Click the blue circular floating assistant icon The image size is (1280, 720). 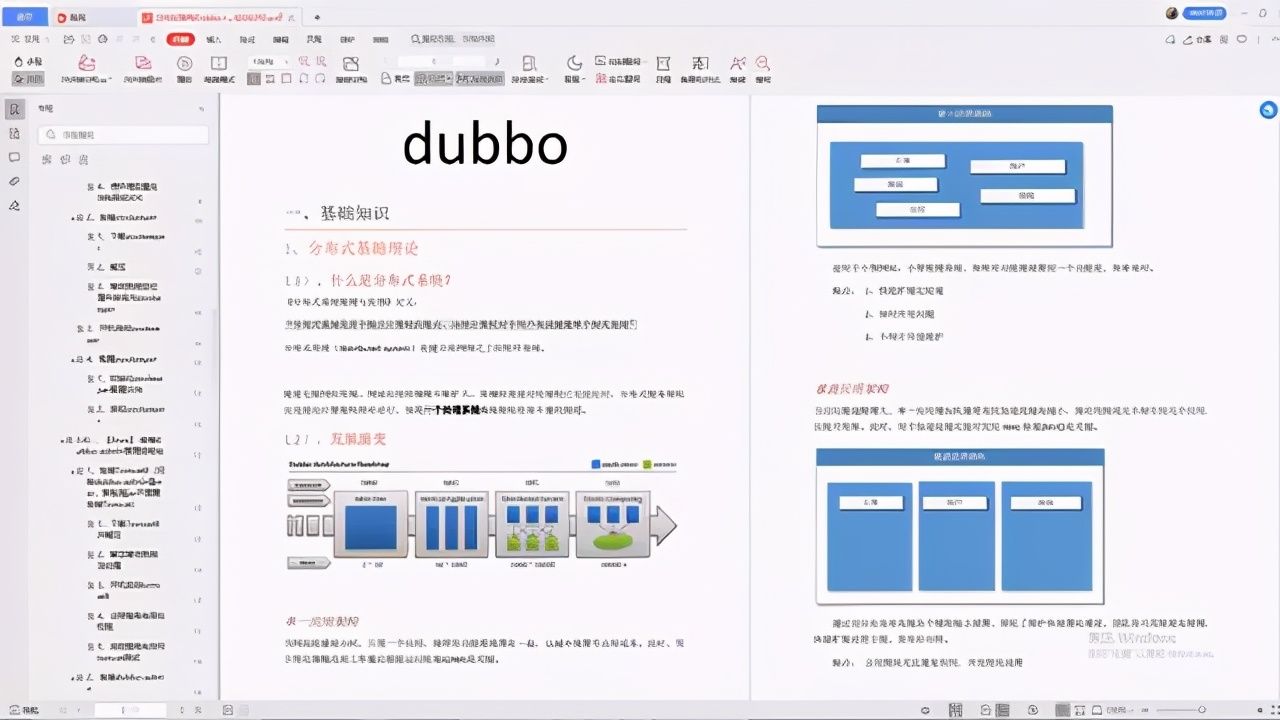[x=1268, y=110]
